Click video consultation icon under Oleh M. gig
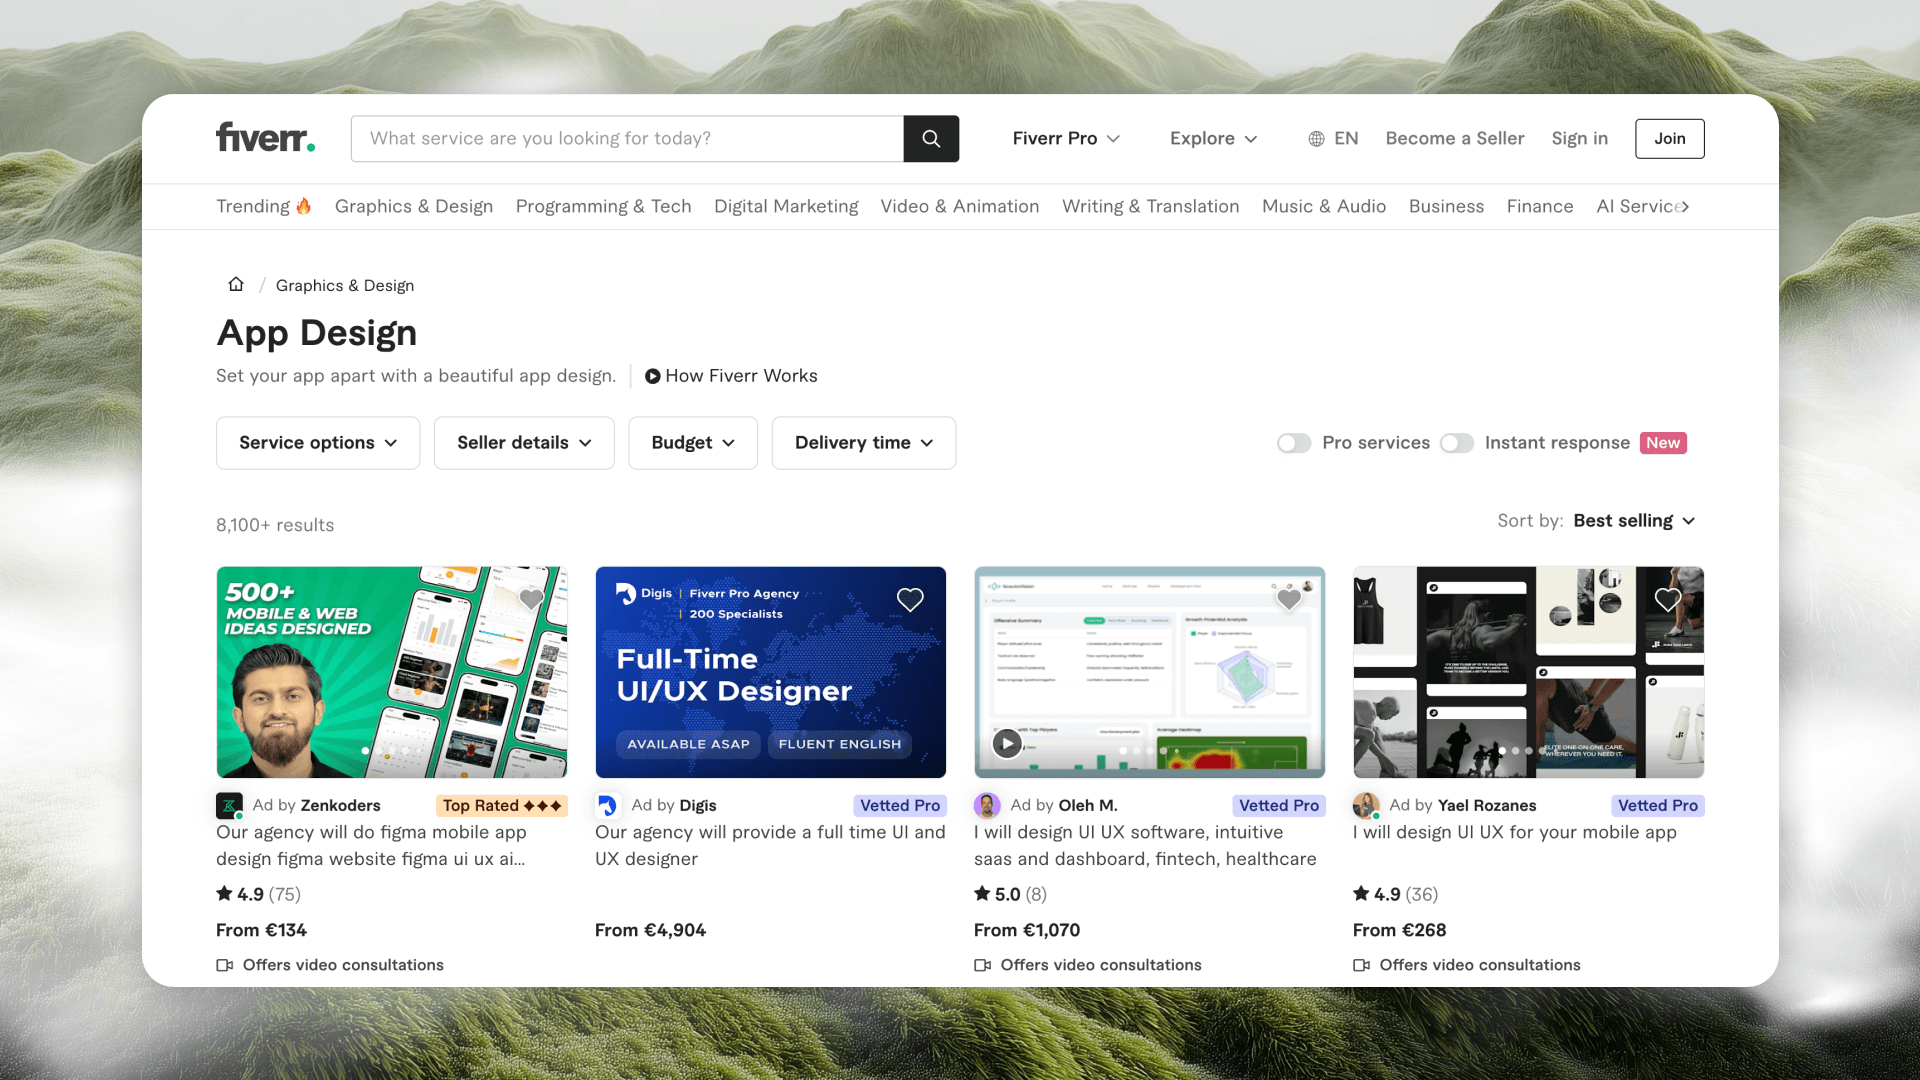The width and height of the screenshot is (1920, 1080). pos(983,965)
